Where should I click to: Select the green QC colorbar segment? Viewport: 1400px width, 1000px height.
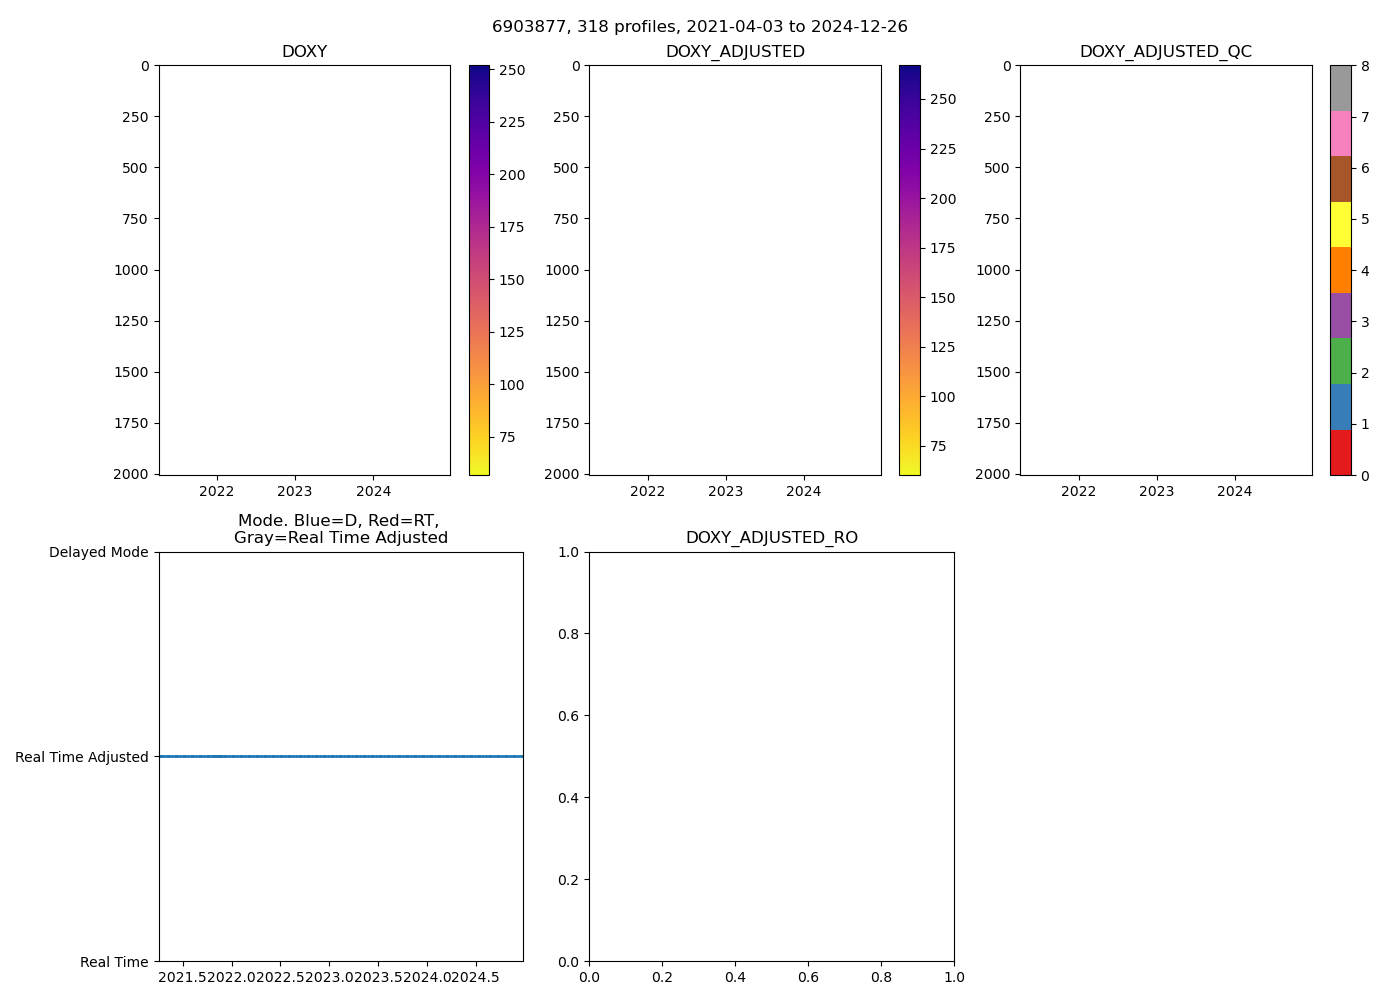pyautogui.click(x=1340, y=361)
